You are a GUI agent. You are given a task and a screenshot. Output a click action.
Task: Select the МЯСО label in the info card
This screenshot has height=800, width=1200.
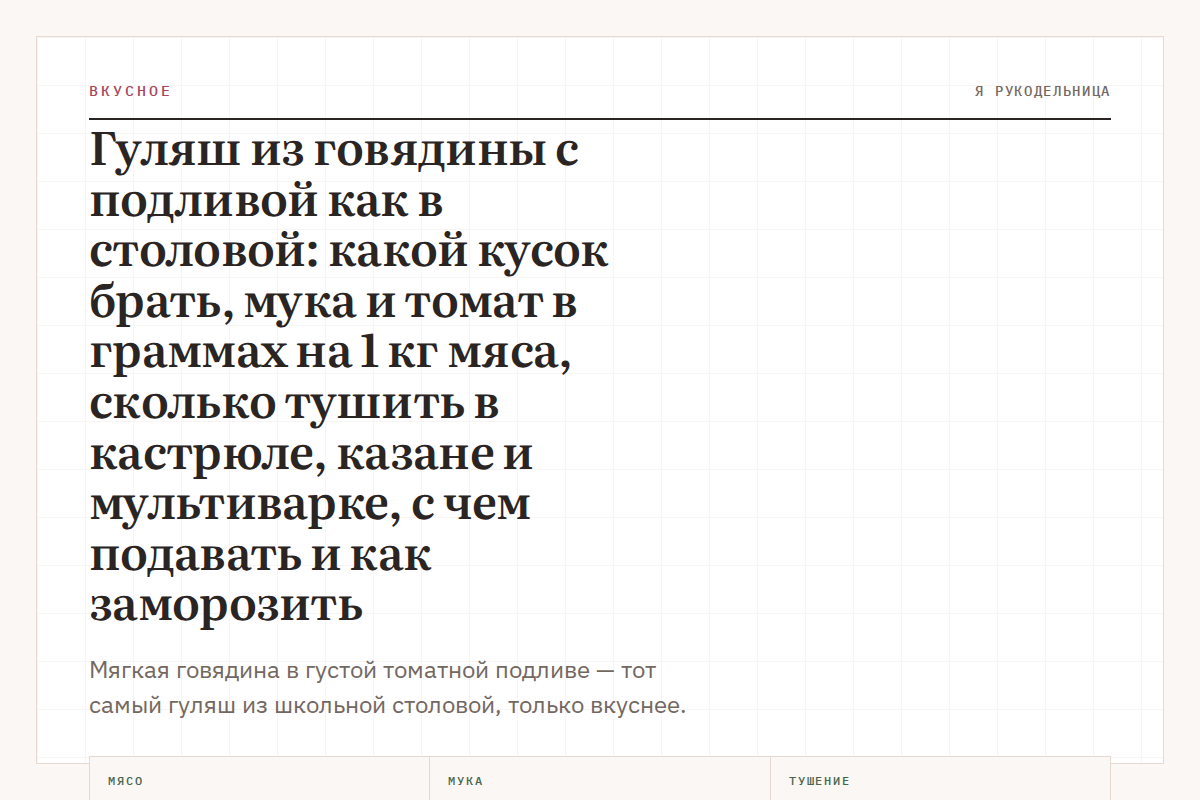click(x=125, y=781)
